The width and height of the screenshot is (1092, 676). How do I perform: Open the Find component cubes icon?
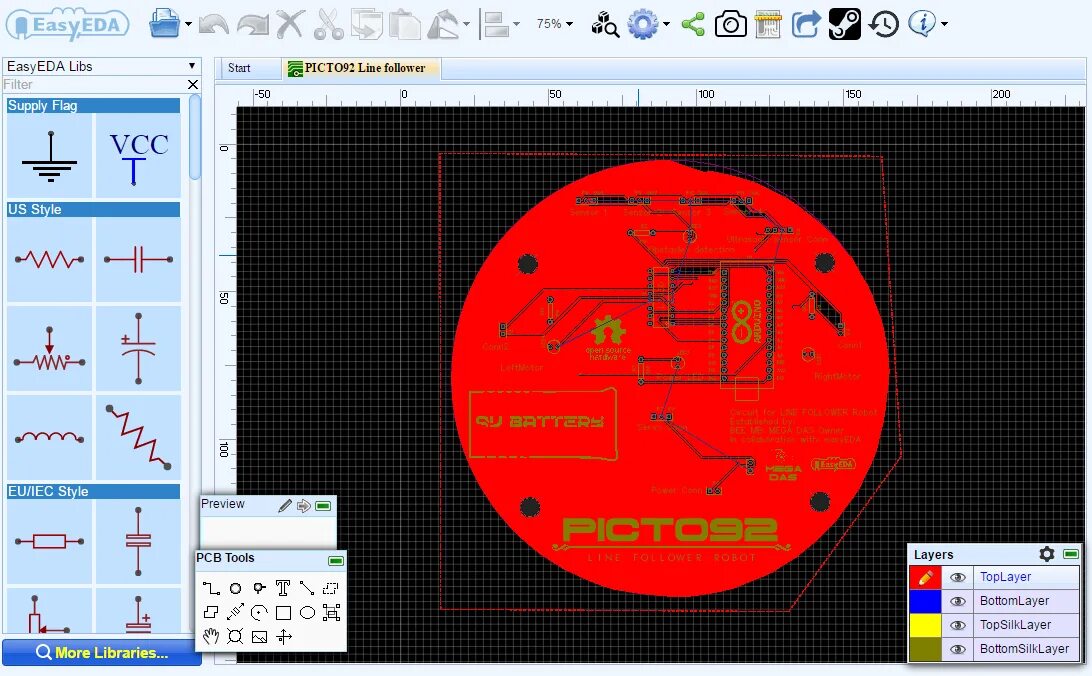click(x=604, y=24)
